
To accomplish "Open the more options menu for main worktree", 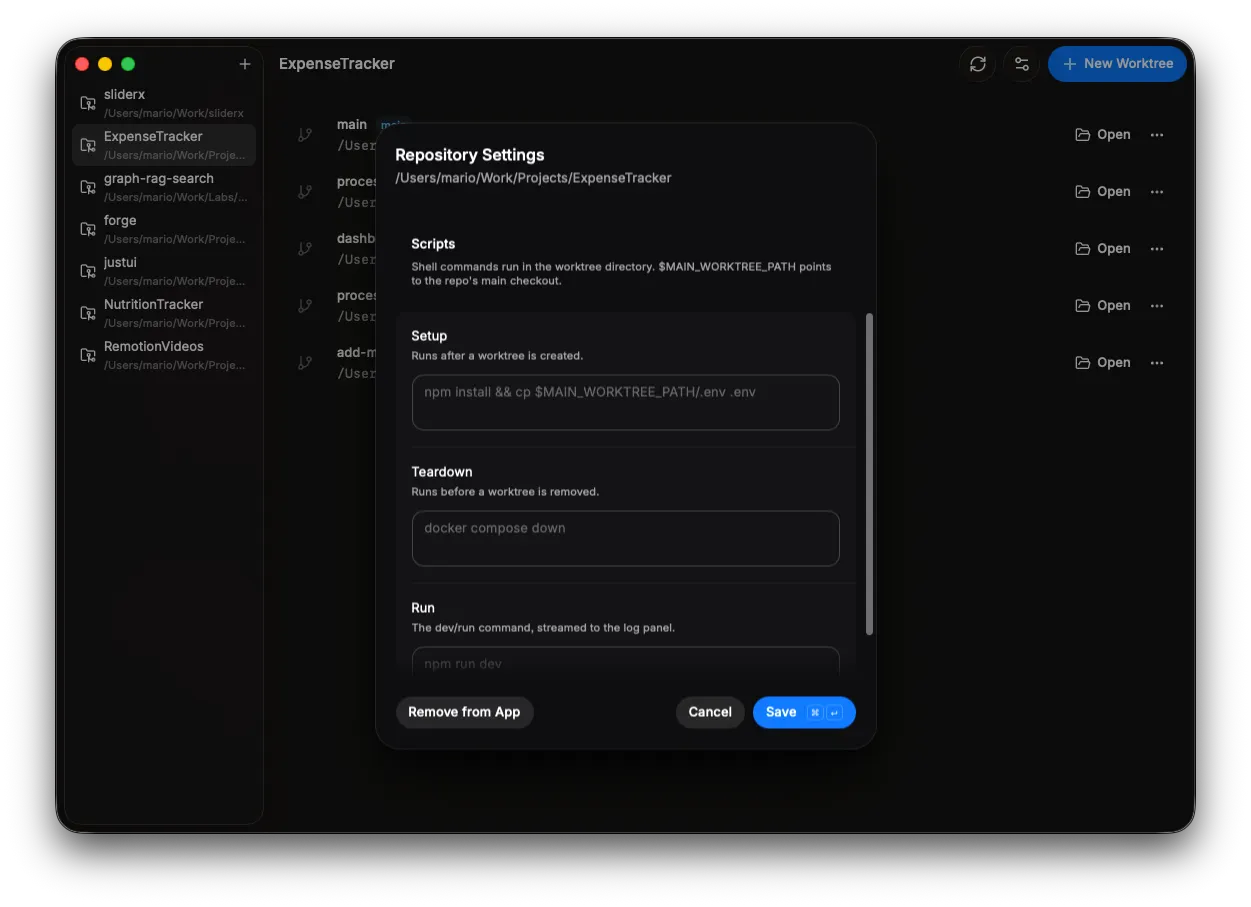I will [x=1157, y=135].
